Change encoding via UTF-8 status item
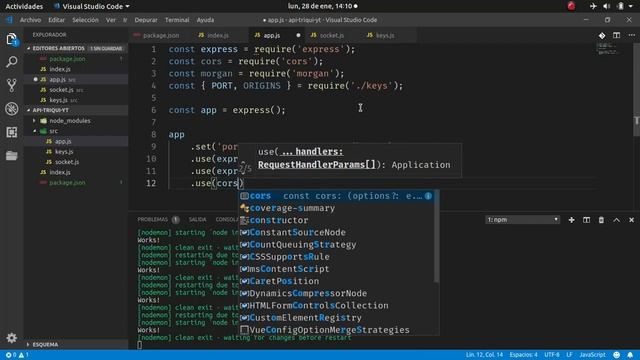 click(x=551, y=355)
